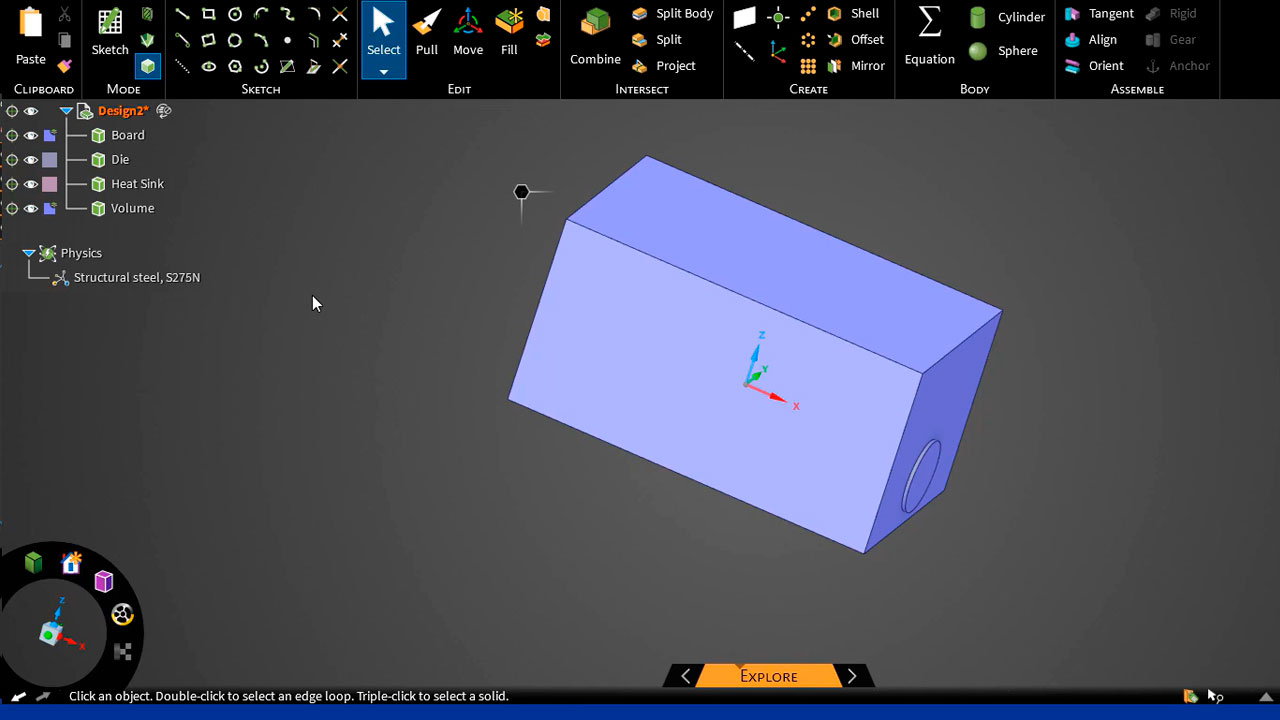The image size is (1280, 720).
Task: Open the Select tool dropdown arrow
Action: pos(383,72)
